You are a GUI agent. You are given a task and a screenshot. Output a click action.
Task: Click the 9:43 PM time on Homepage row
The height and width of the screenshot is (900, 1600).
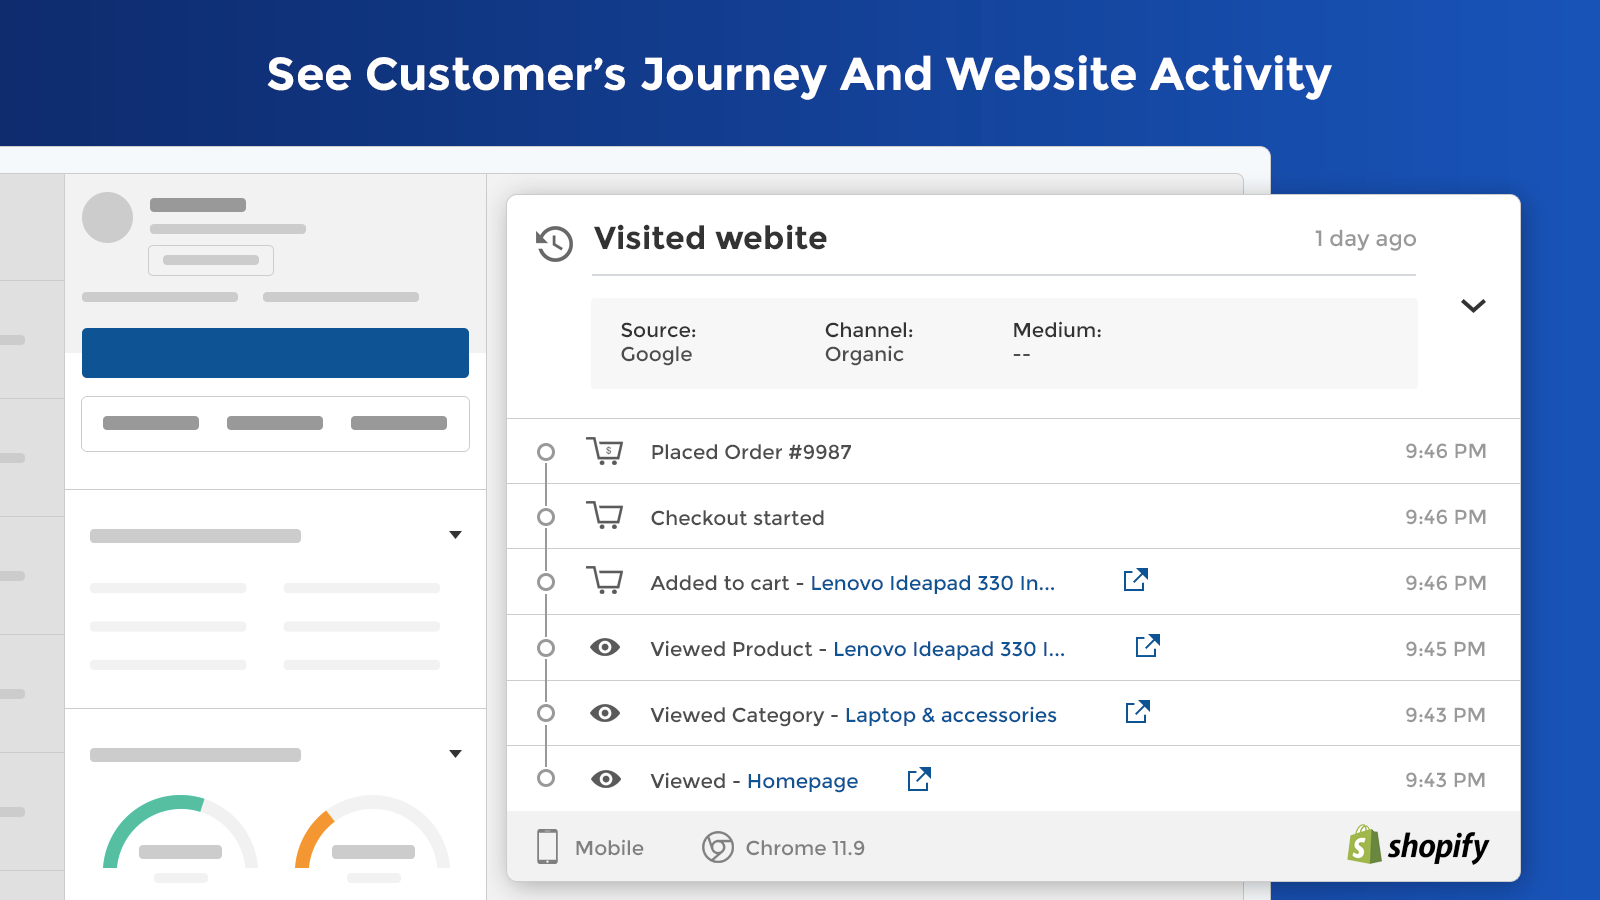1445,780
